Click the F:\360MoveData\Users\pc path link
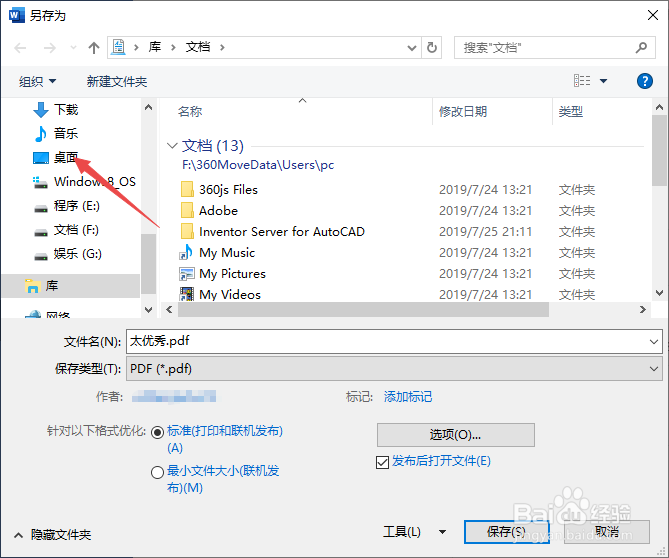This screenshot has height=558, width=669. tap(258, 165)
